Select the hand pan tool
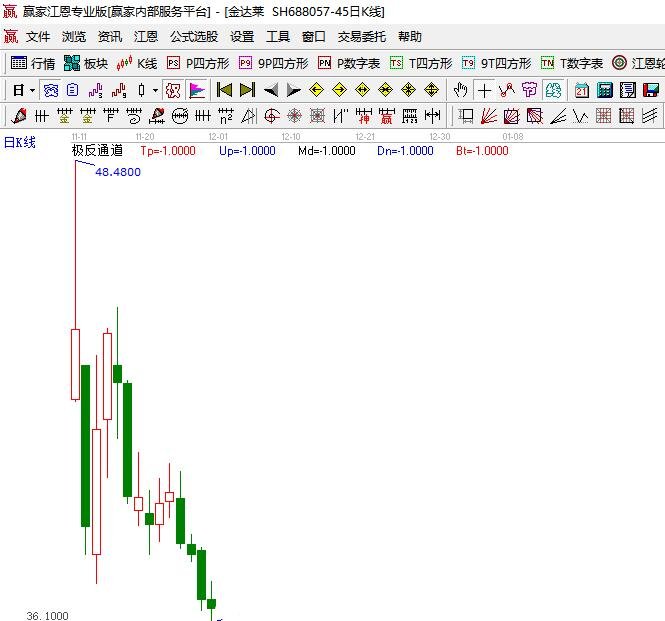 461,90
